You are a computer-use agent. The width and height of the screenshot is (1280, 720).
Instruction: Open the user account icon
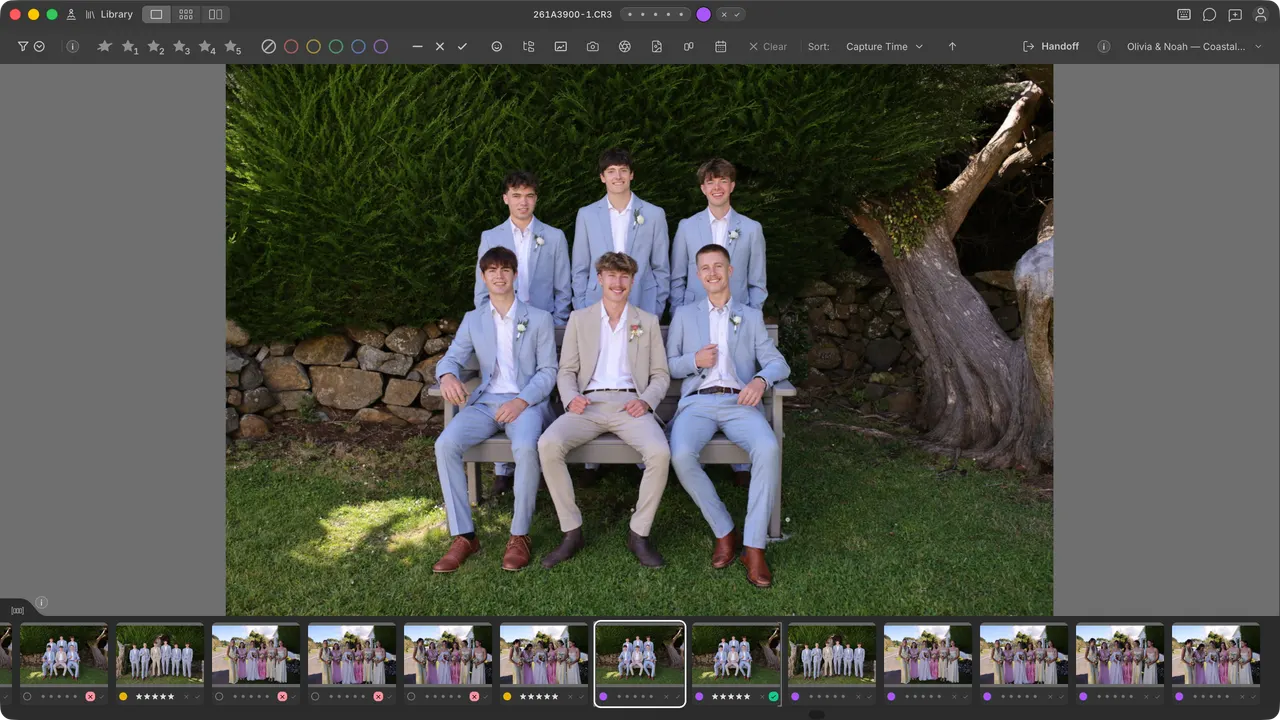coord(1261,15)
